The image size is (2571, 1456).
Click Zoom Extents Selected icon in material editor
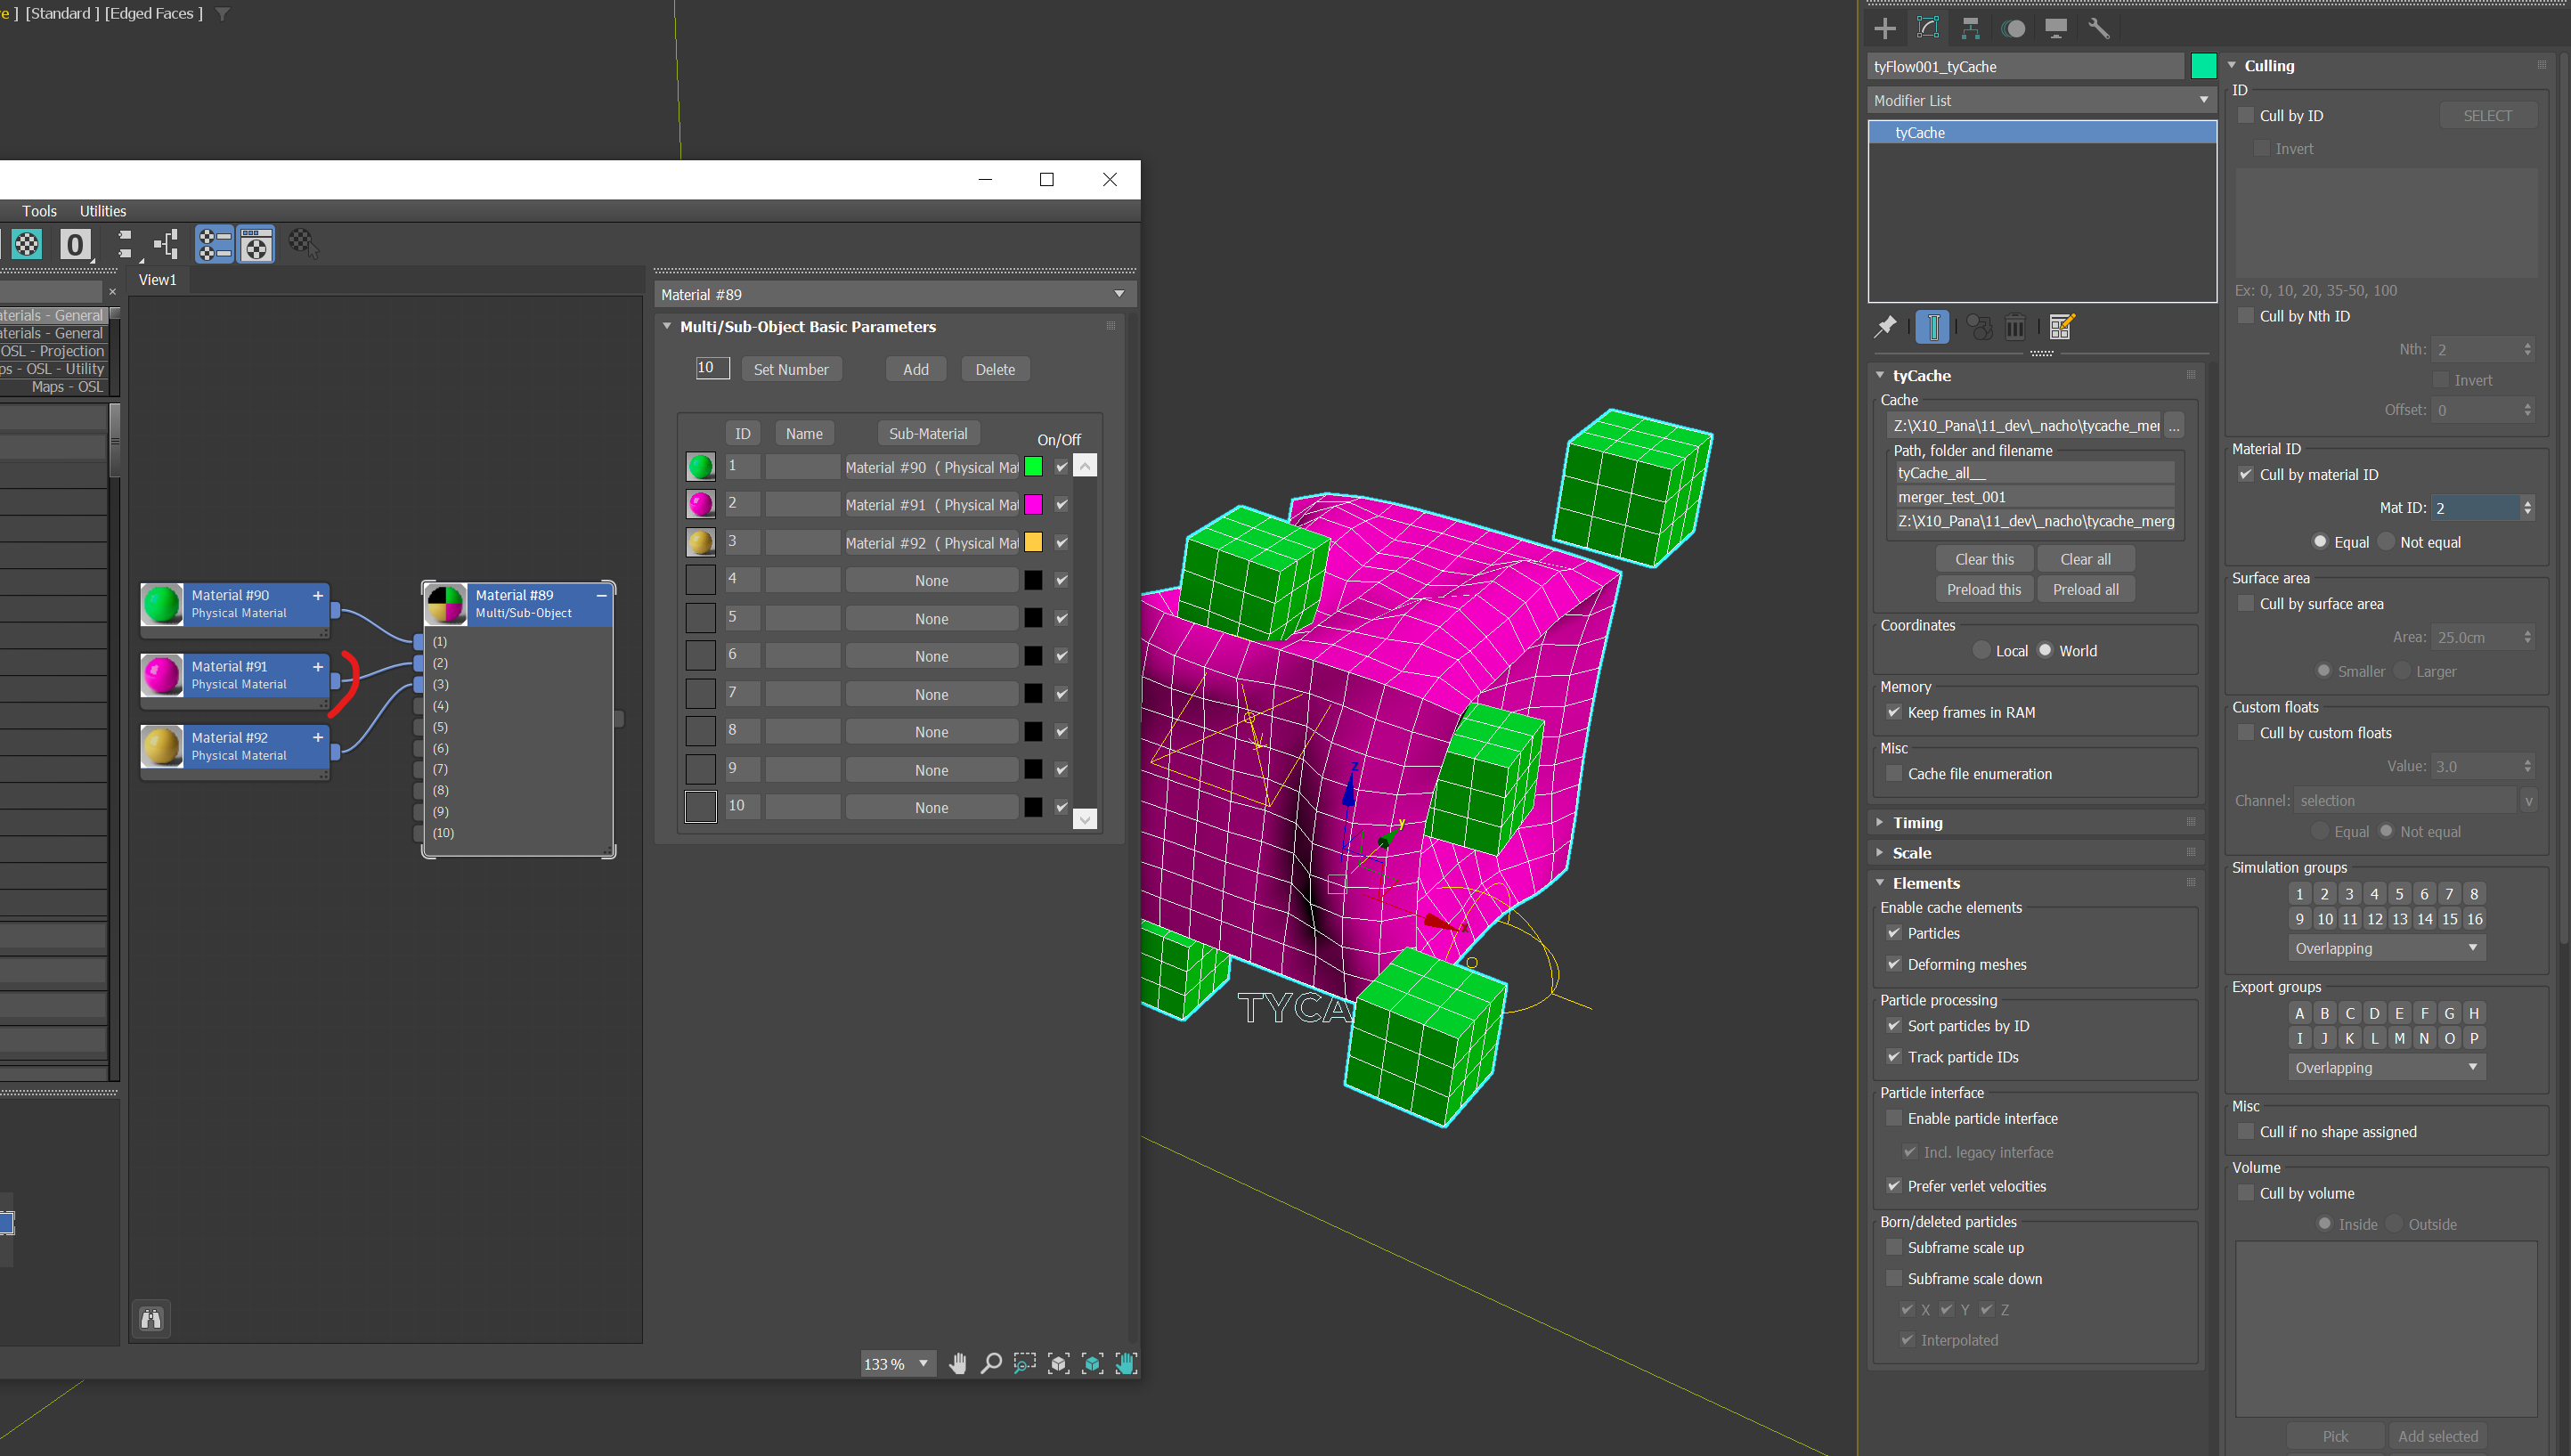pos(1093,1363)
